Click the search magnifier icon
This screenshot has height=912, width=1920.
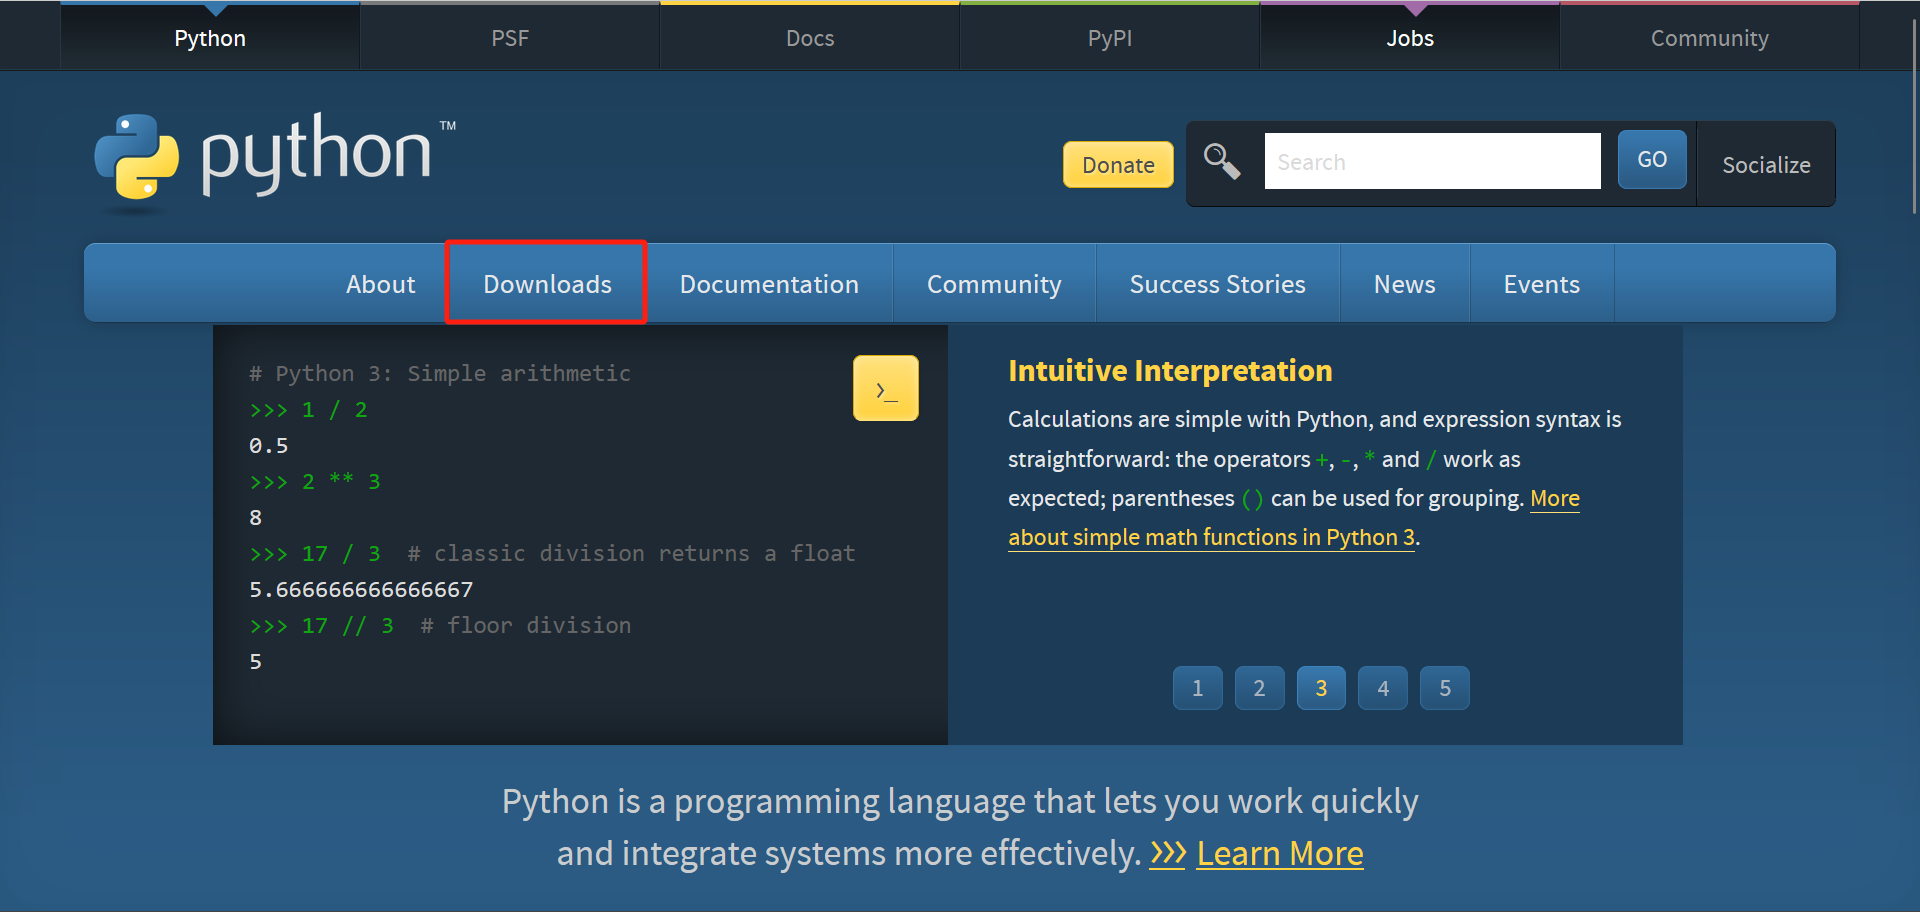pyautogui.click(x=1222, y=160)
